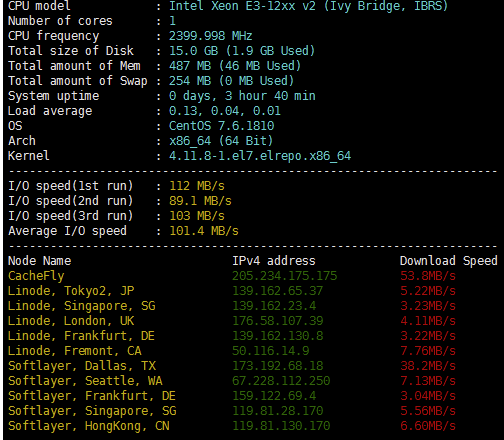
Task: Click the Softlayer Singapore SG speed 5.56MB/s
Action: pos(428,411)
